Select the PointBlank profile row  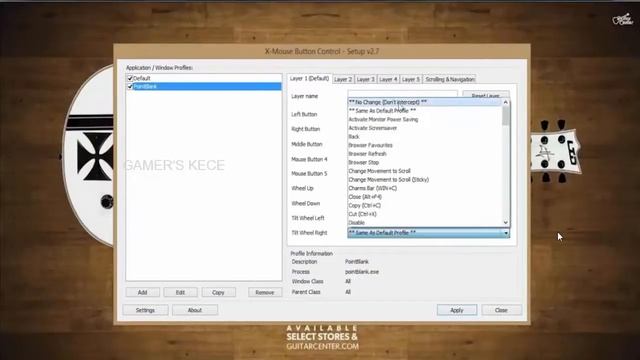(204, 86)
